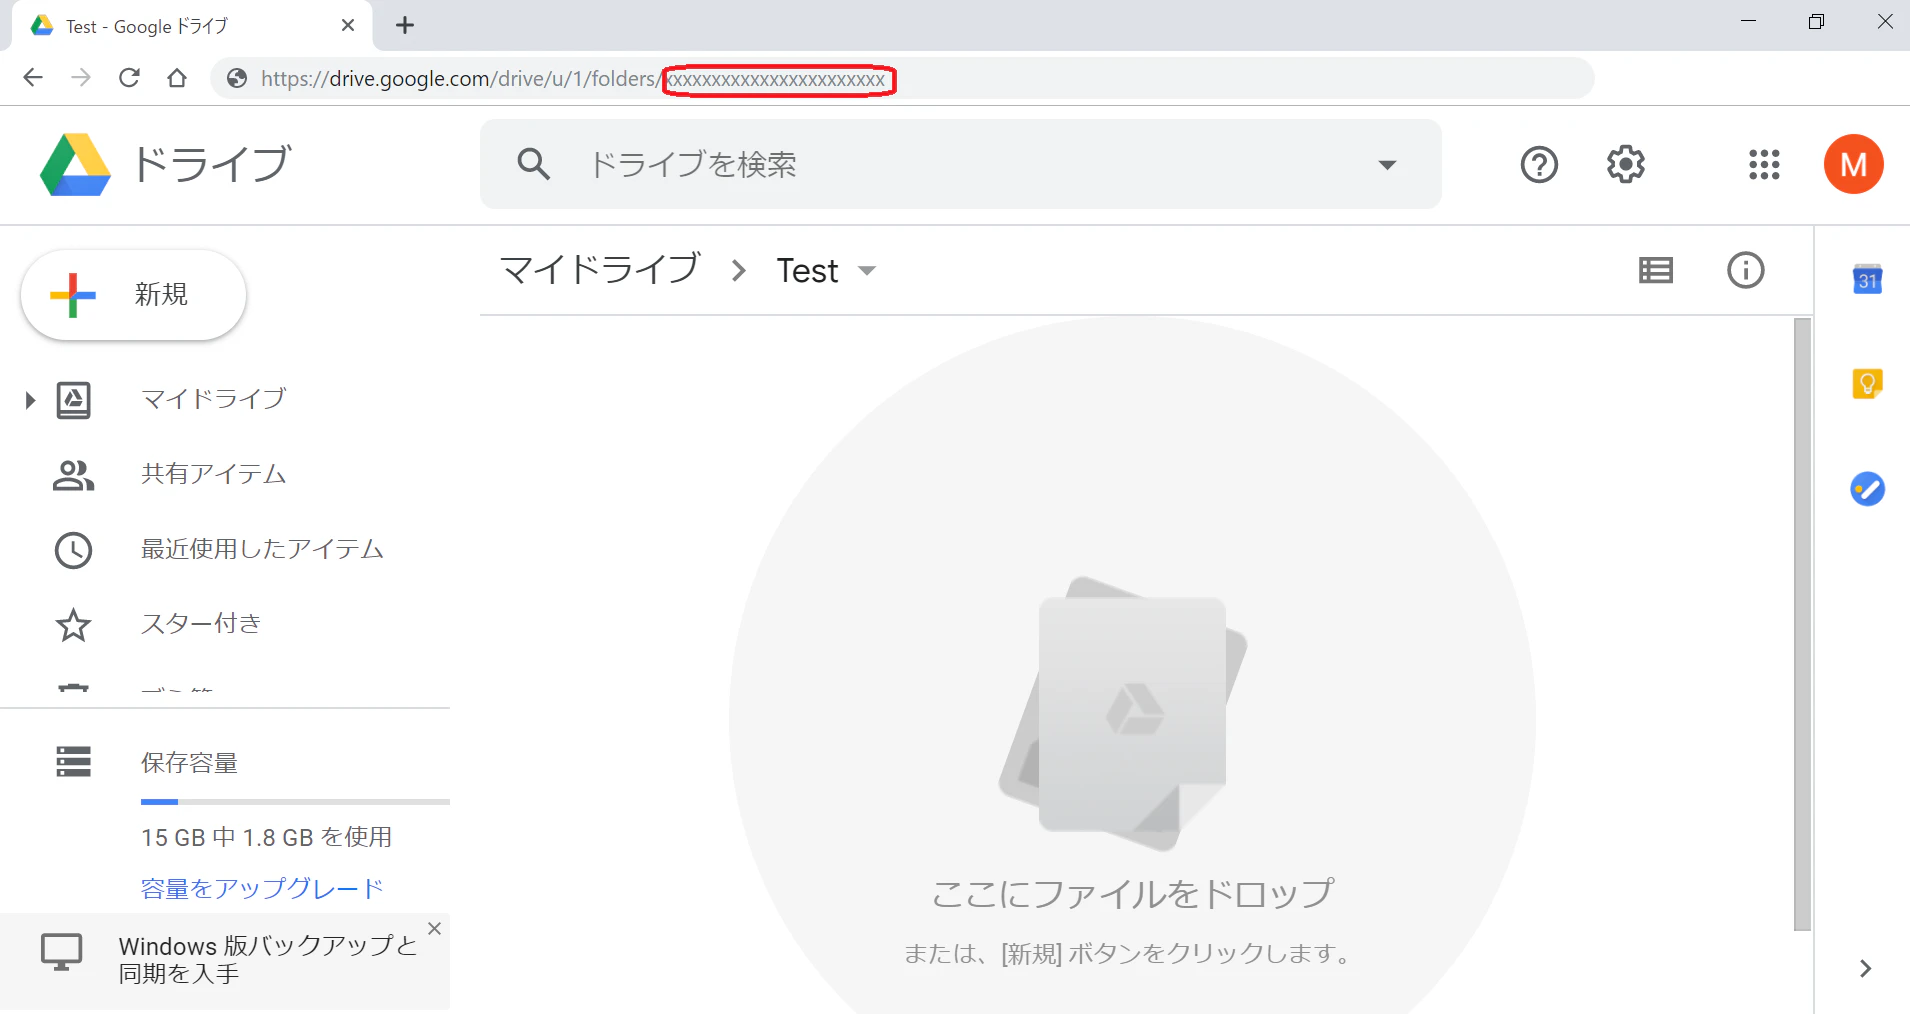Open 保存容量 storage section
1910x1014 pixels.
(189, 763)
